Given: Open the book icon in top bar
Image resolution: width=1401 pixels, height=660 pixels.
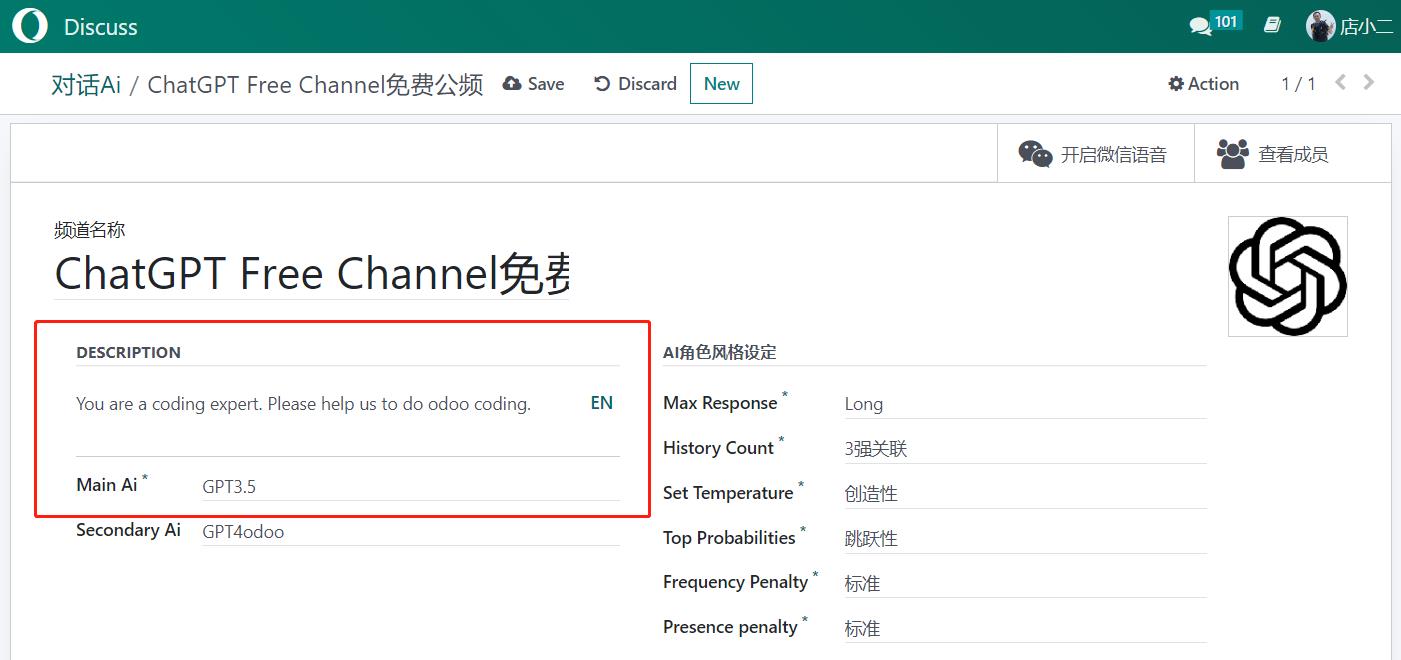Looking at the screenshot, I should [1272, 26].
